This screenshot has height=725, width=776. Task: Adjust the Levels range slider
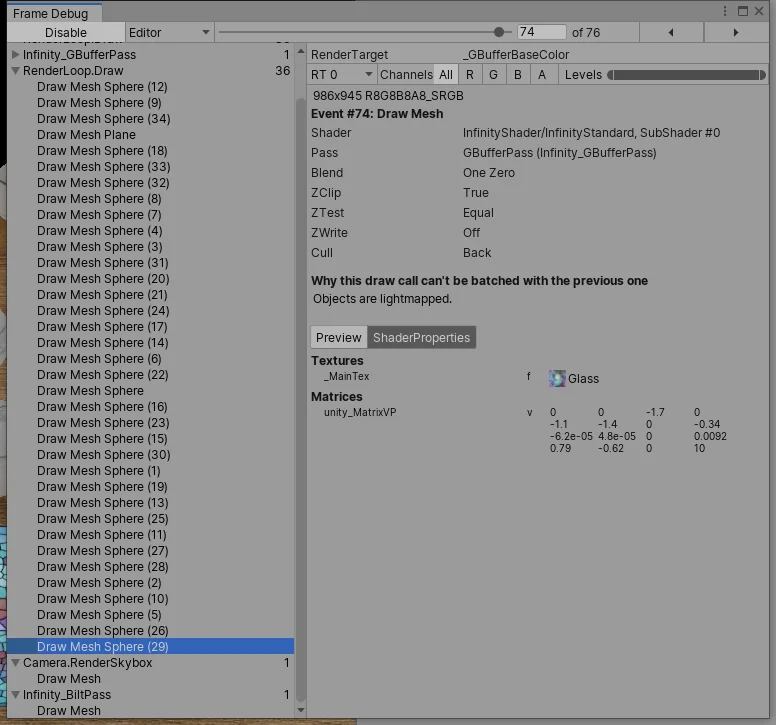[x=686, y=75]
